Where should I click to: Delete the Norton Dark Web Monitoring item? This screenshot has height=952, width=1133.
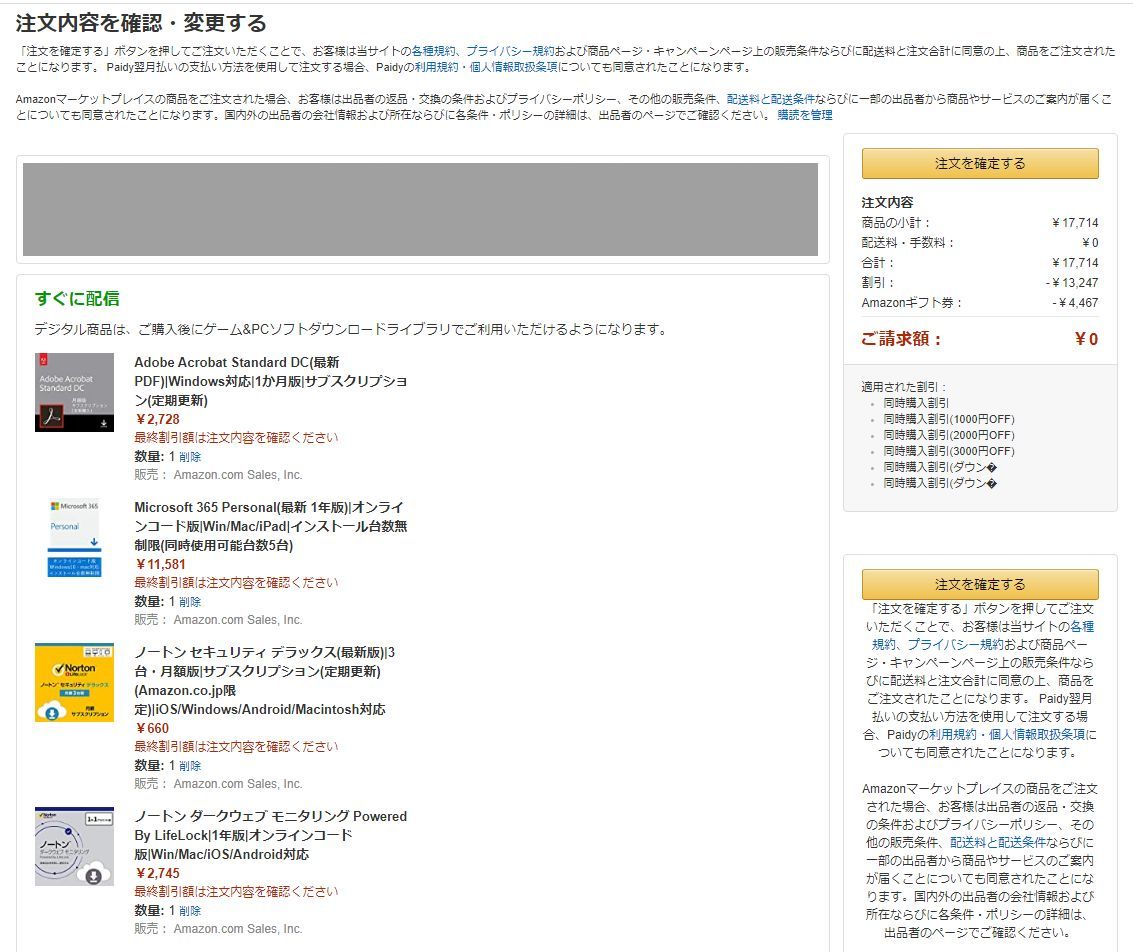pos(190,912)
